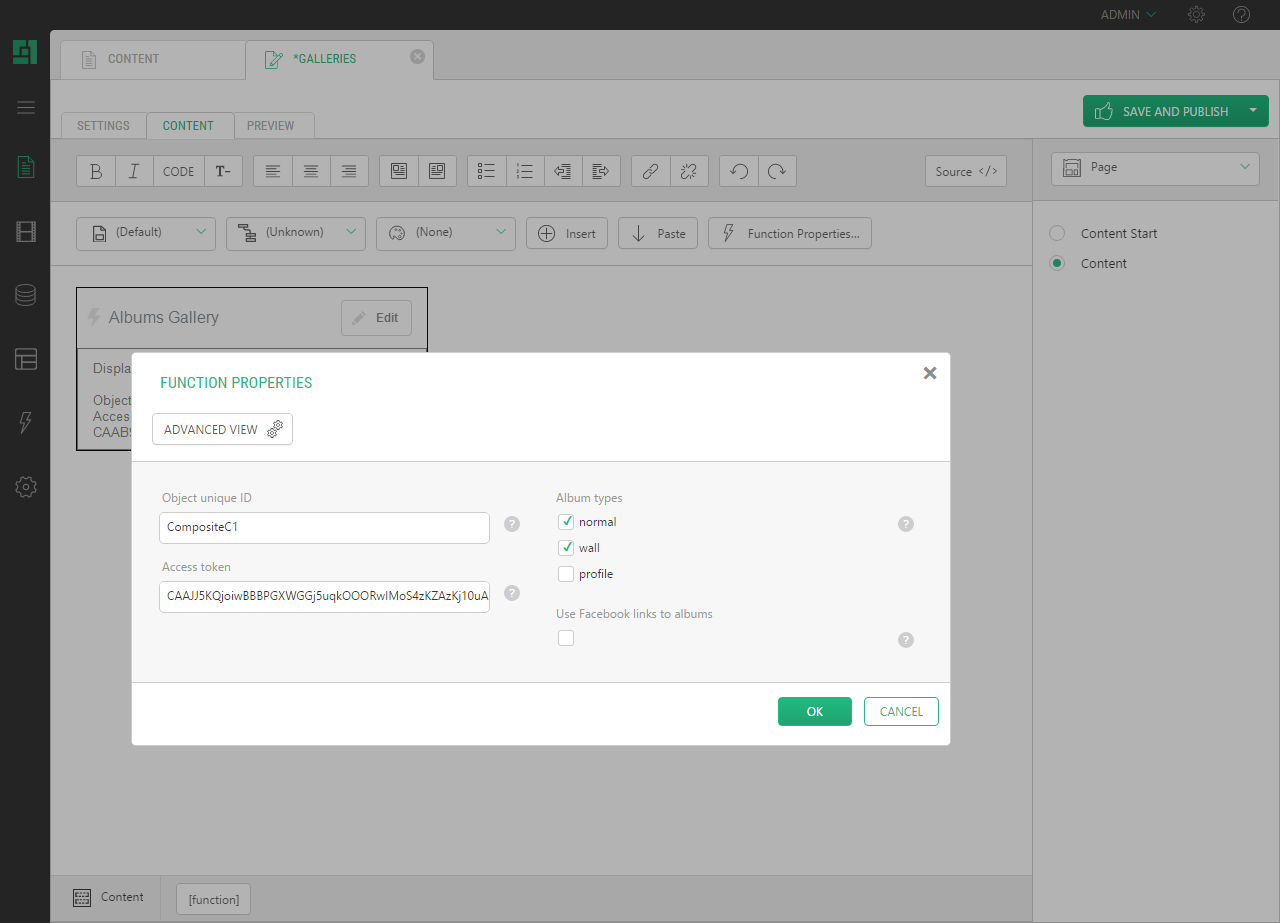This screenshot has width=1280, height=923.
Task: Open the ADMIN user dropdown
Action: (x=1128, y=15)
